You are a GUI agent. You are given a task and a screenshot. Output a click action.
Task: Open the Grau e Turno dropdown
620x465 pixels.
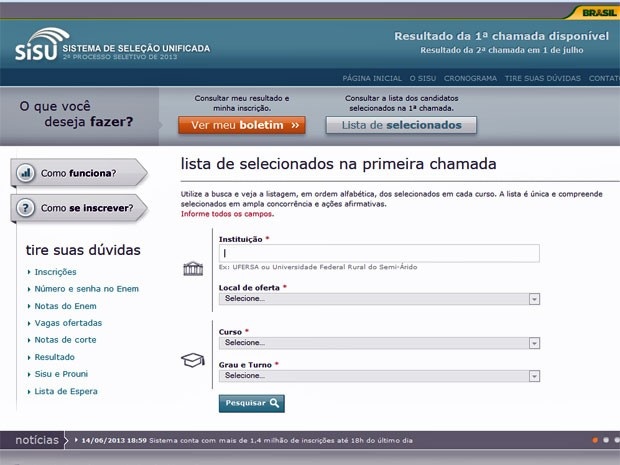pos(379,376)
